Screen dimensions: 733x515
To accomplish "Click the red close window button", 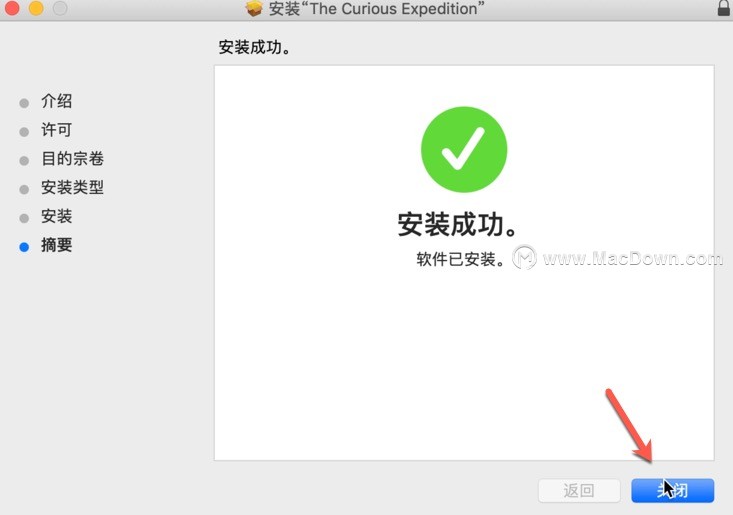I will pyautogui.click(x=11, y=7).
